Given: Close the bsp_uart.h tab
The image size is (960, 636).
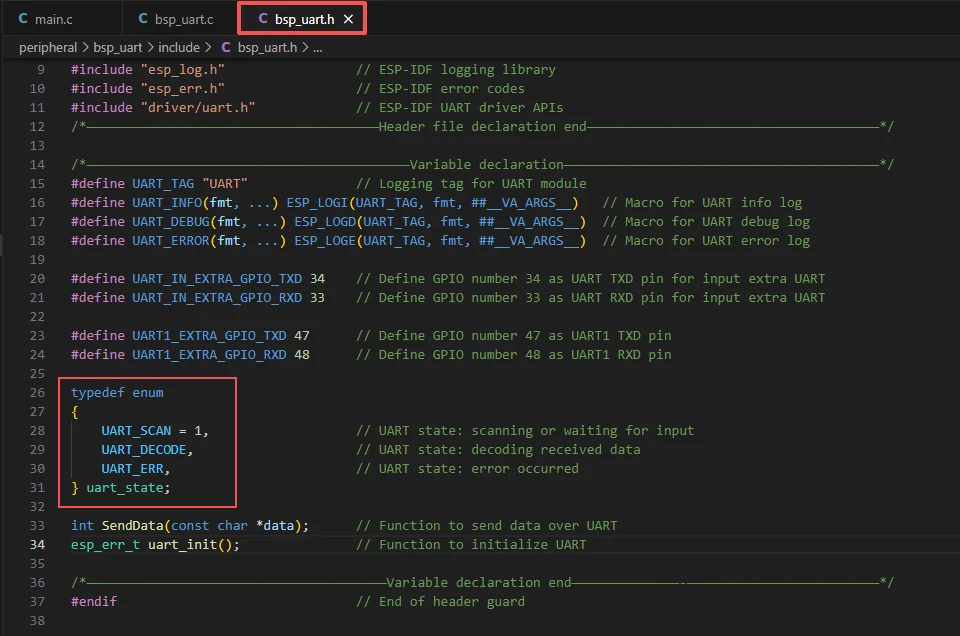Looking at the screenshot, I should click(x=348, y=19).
